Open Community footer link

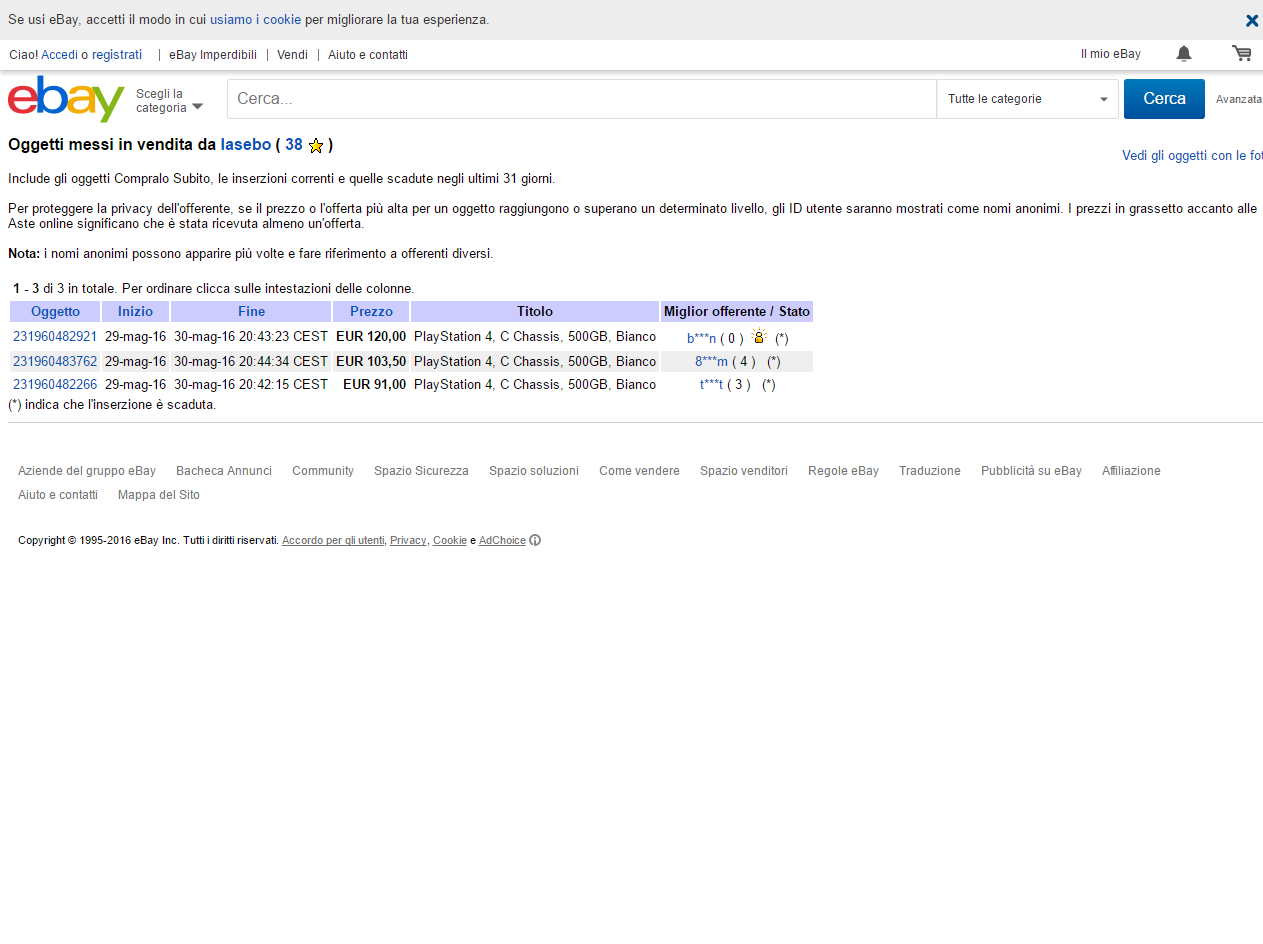[323, 471]
